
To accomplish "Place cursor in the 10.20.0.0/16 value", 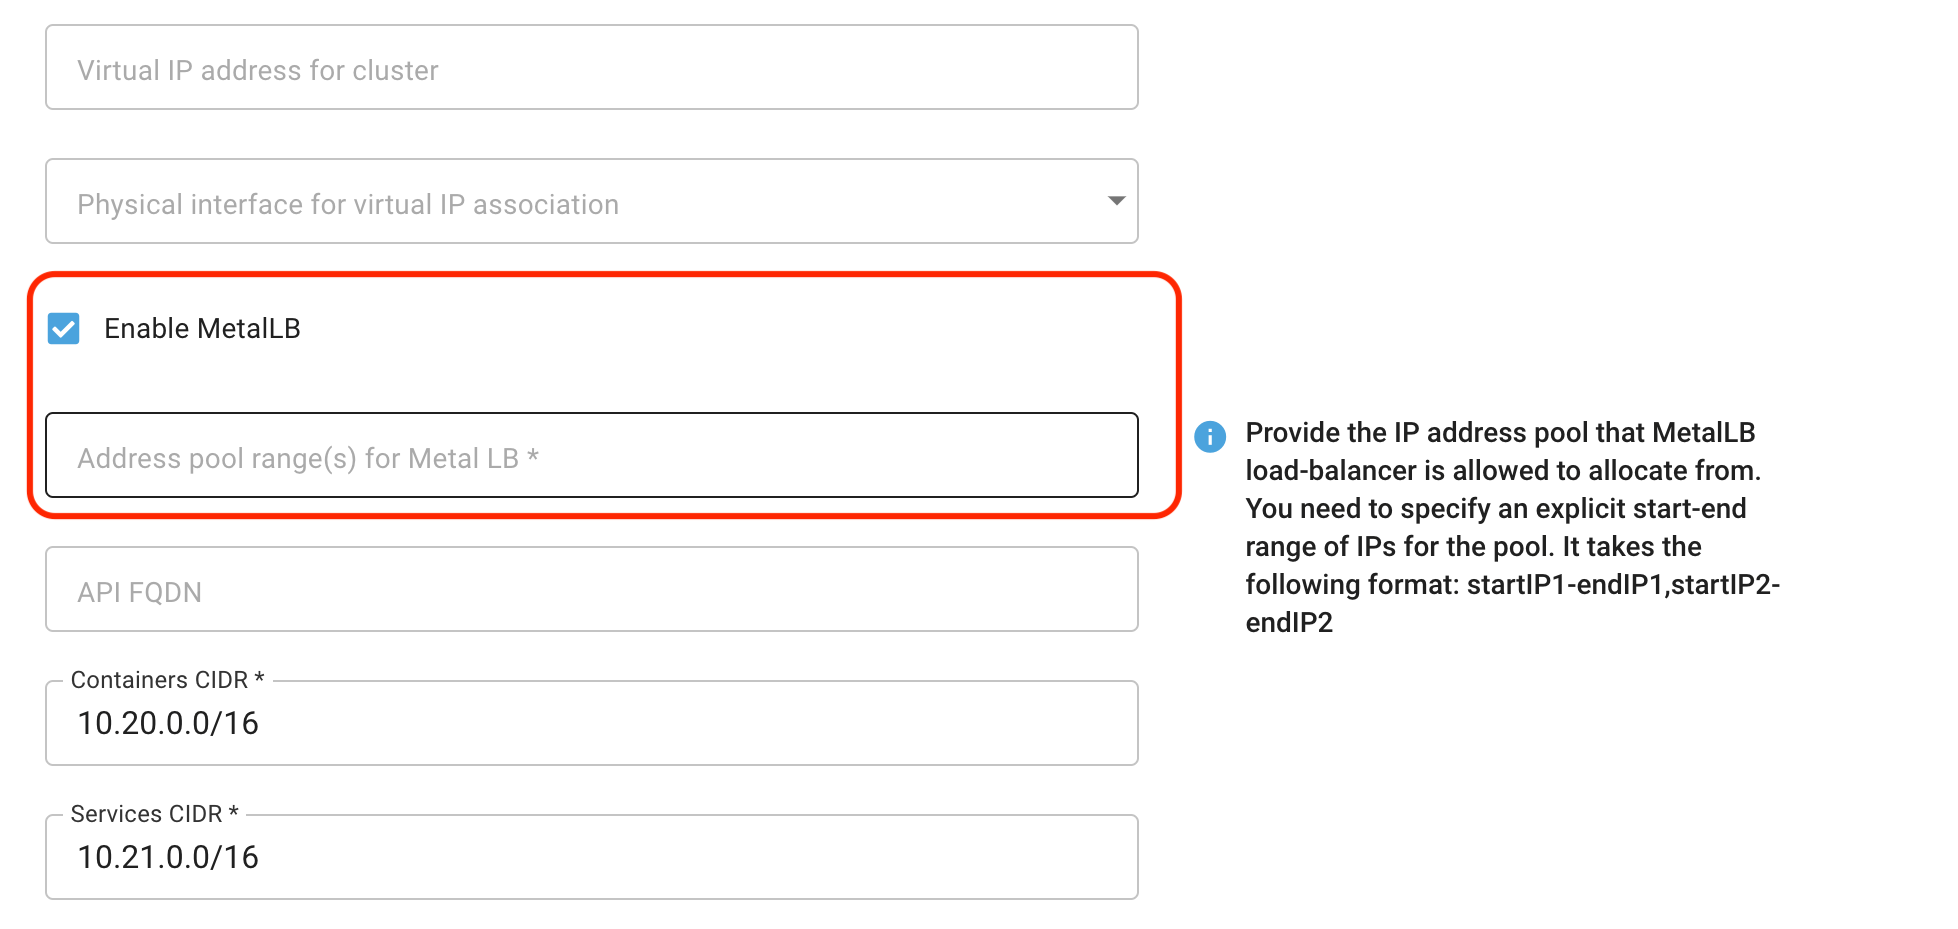I will click(168, 723).
